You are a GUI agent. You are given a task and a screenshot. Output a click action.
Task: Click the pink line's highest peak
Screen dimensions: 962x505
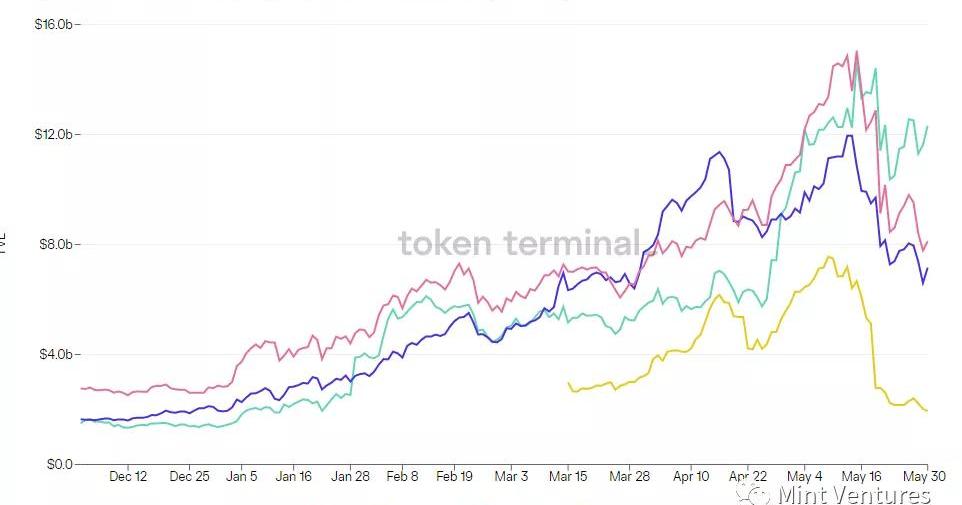[x=856, y=51]
